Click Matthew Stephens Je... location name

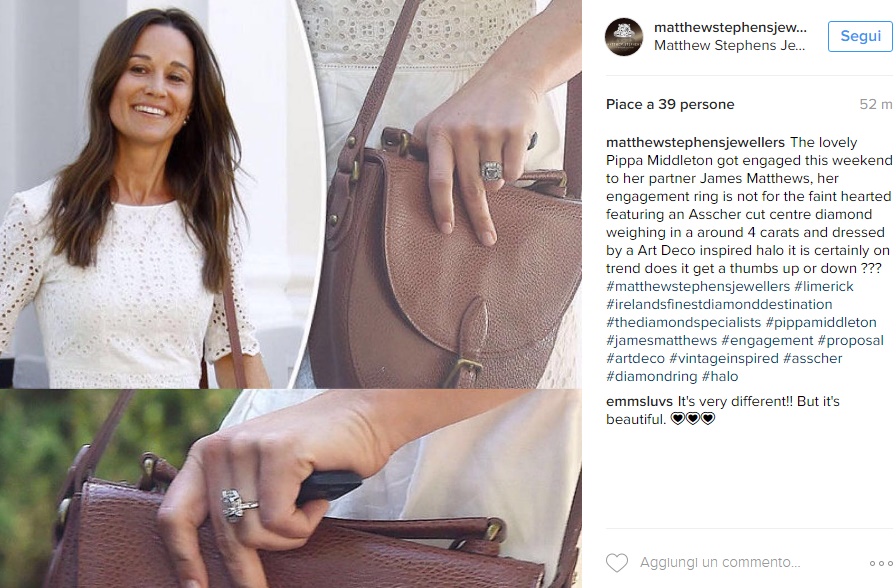[729, 46]
